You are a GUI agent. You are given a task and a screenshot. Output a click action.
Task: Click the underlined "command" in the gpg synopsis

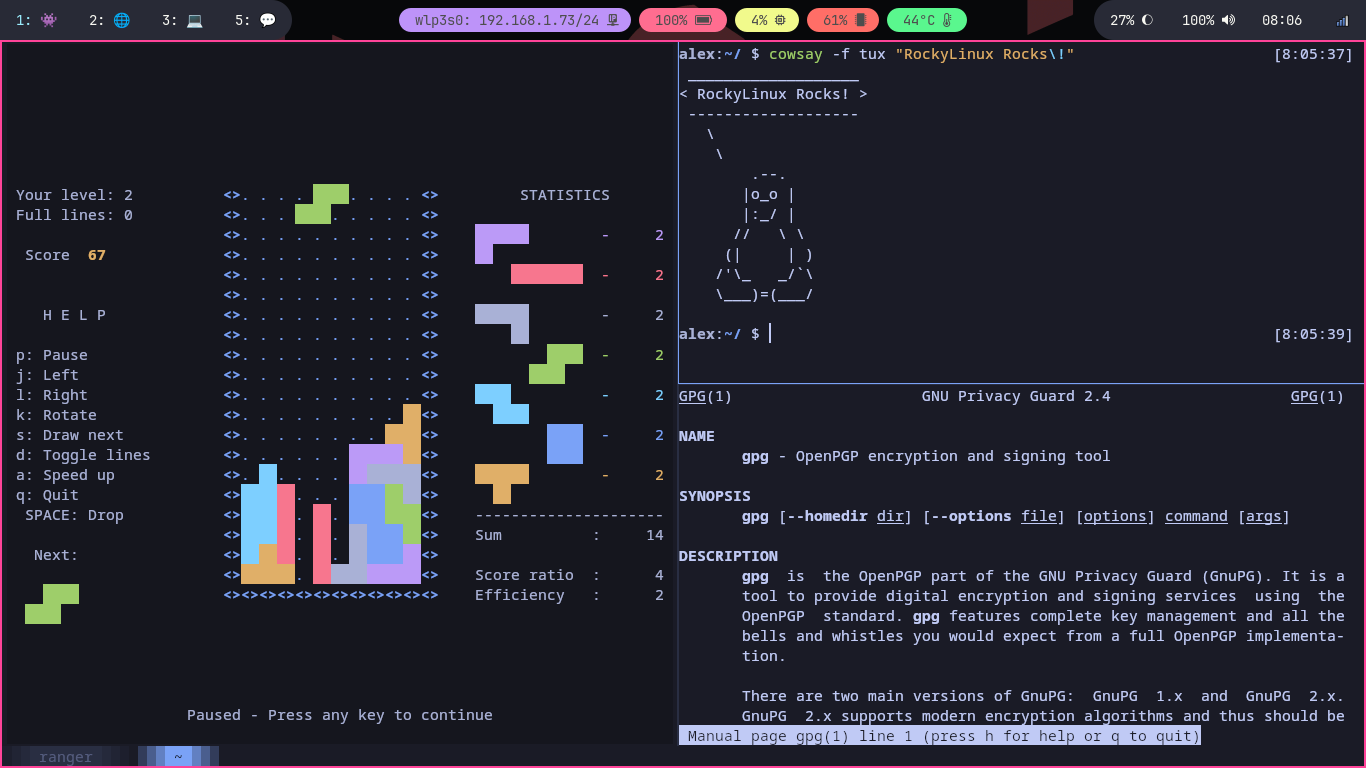coord(1196,516)
